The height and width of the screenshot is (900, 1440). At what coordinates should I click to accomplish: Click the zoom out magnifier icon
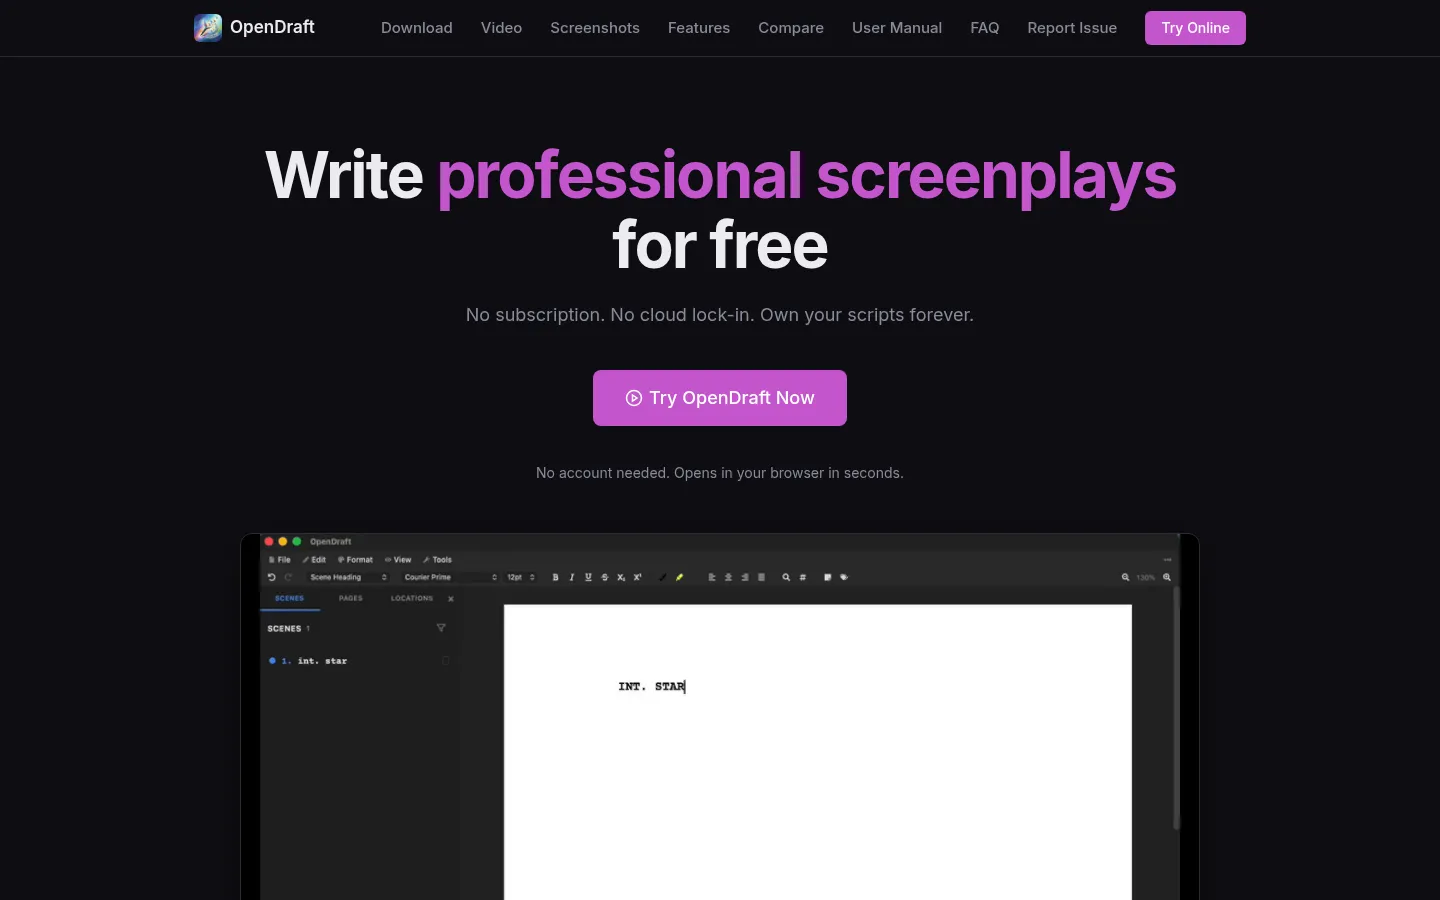pyautogui.click(x=1125, y=577)
